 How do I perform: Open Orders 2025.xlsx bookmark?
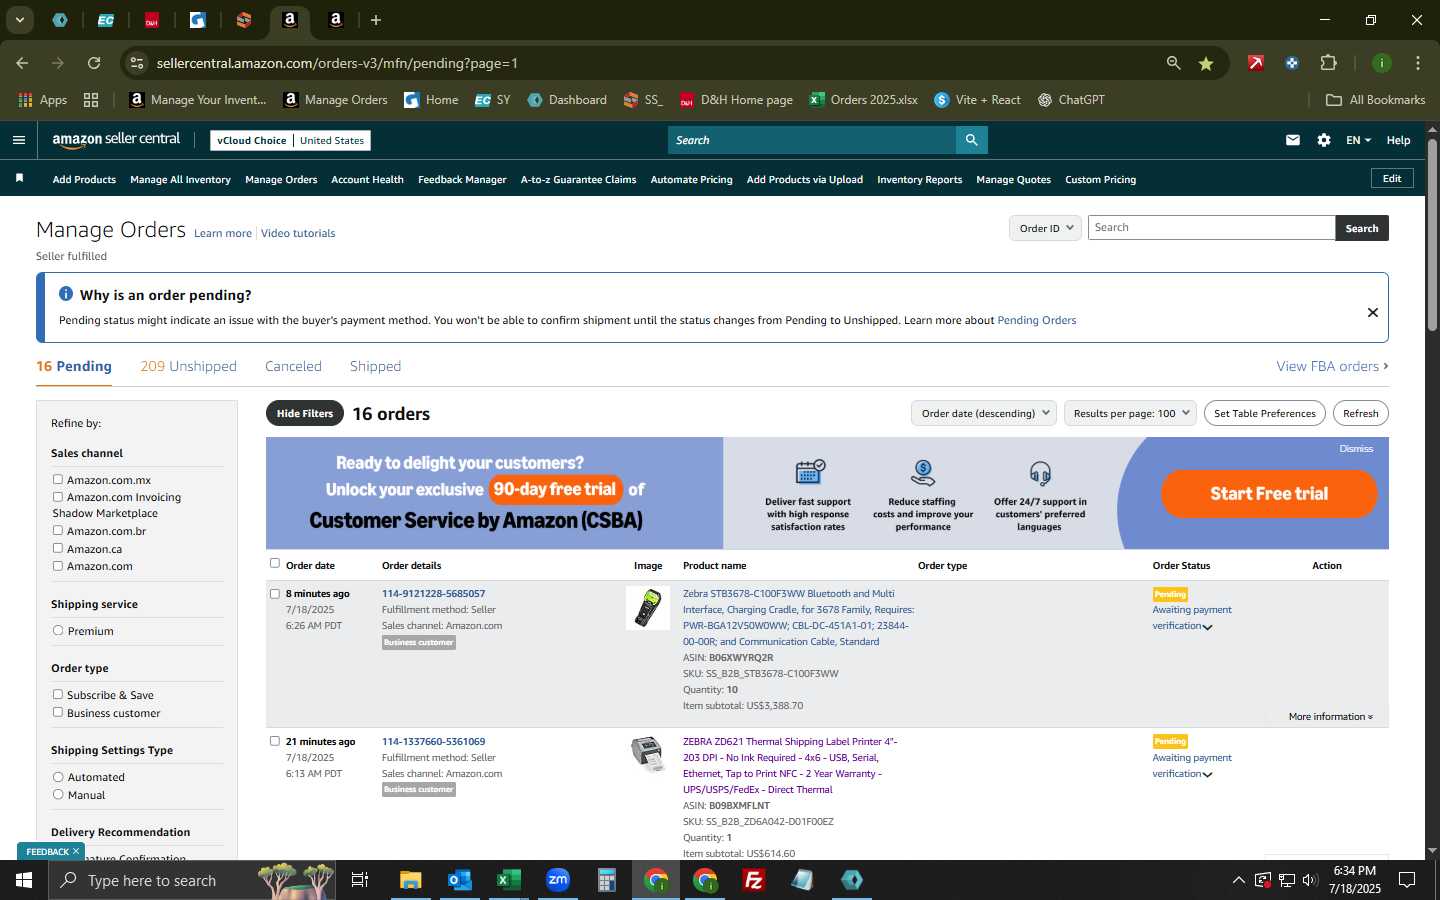864,100
